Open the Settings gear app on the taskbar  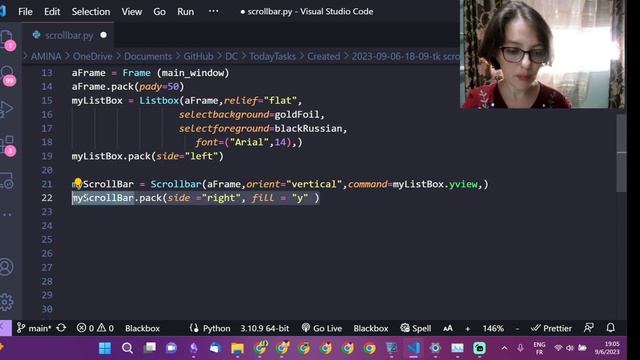tap(435, 348)
